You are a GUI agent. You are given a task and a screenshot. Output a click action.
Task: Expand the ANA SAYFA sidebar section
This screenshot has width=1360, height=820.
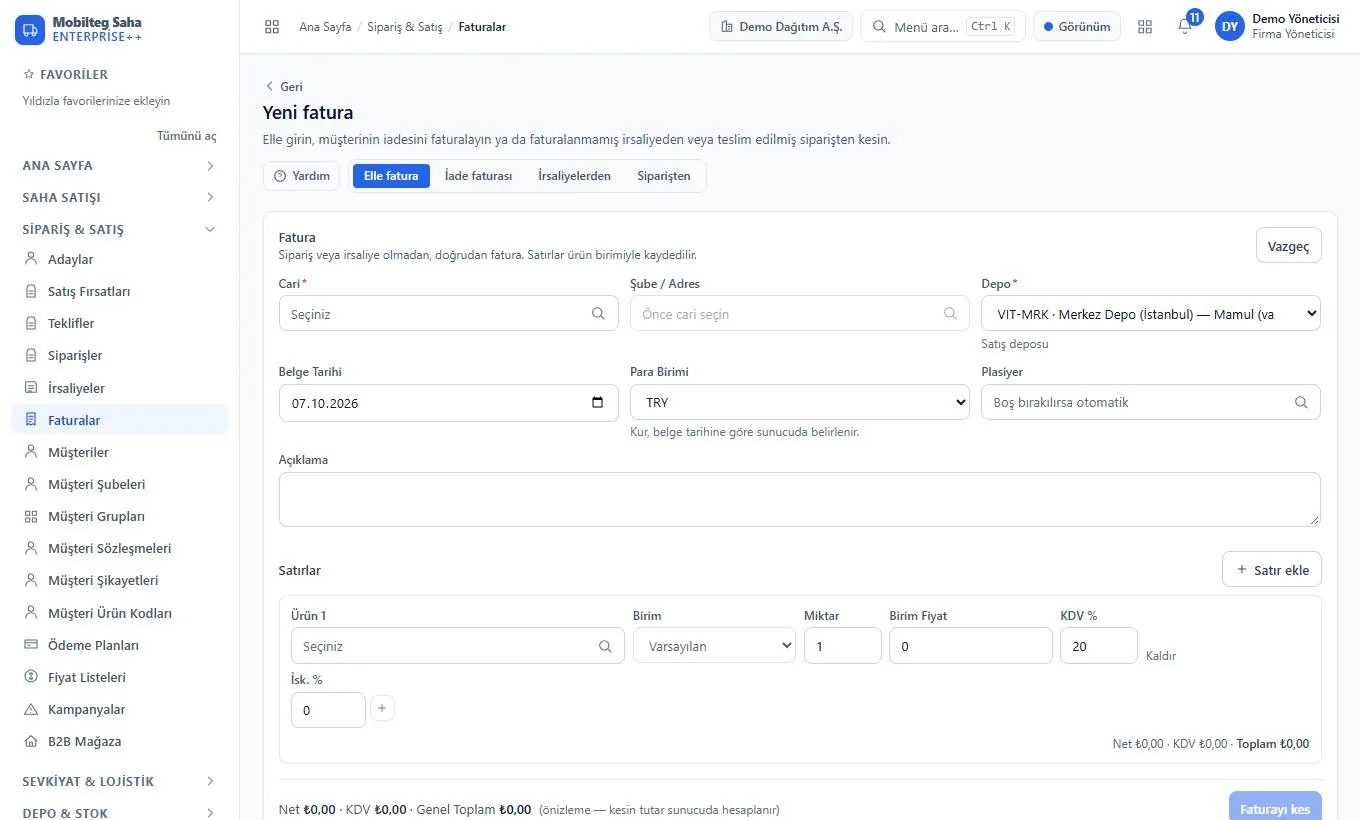120,165
